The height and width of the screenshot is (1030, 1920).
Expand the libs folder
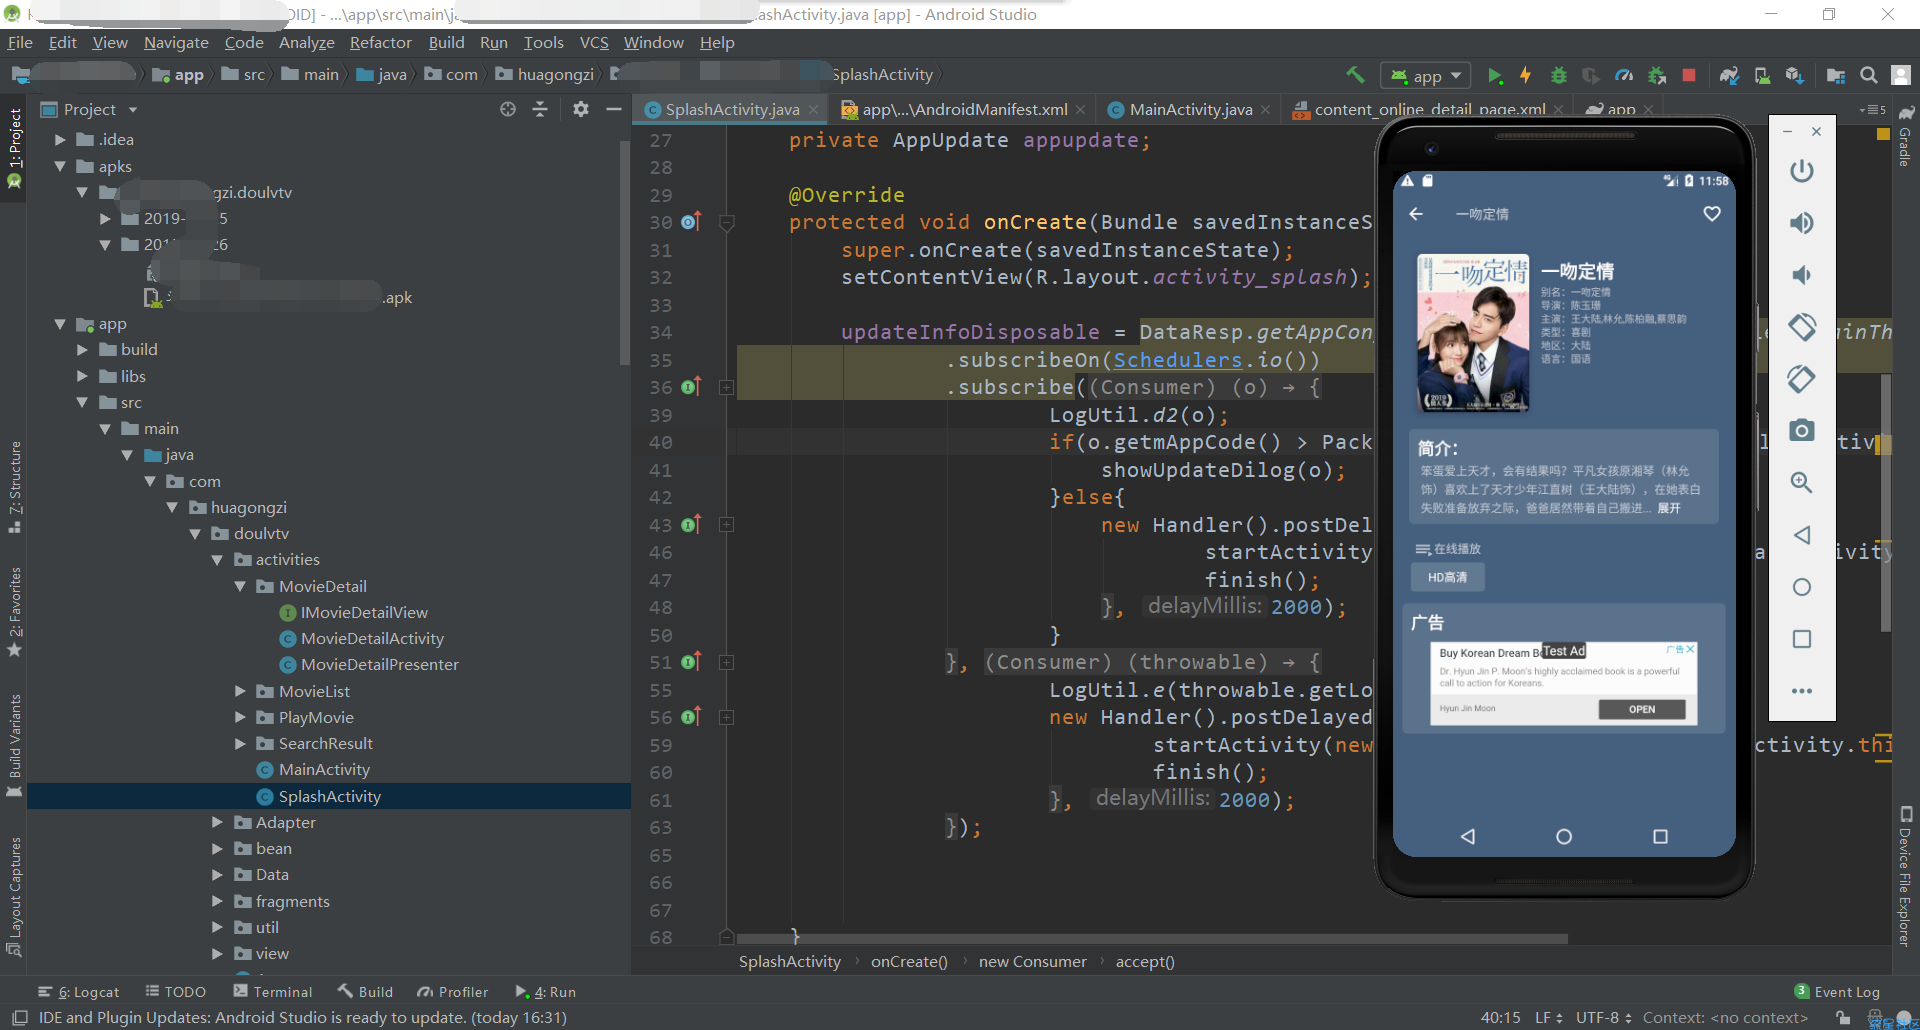tap(83, 376)
